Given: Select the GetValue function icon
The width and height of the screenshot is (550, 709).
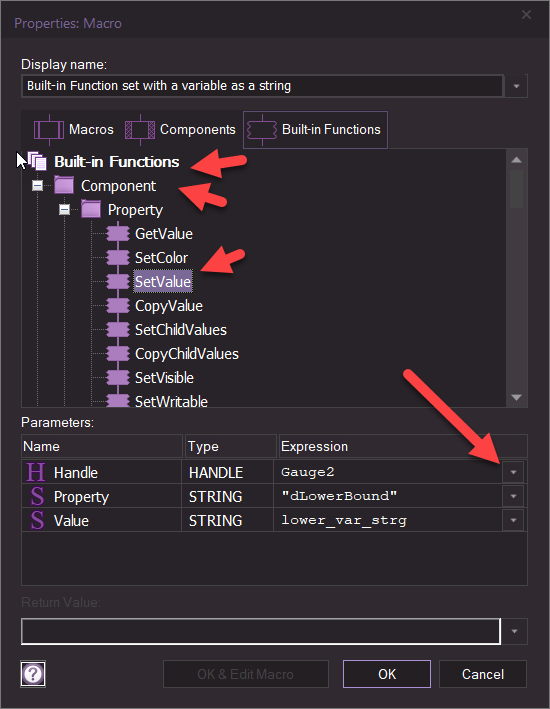Looking at the screenshot, I should pyautogui.click(x=118, y=234).
